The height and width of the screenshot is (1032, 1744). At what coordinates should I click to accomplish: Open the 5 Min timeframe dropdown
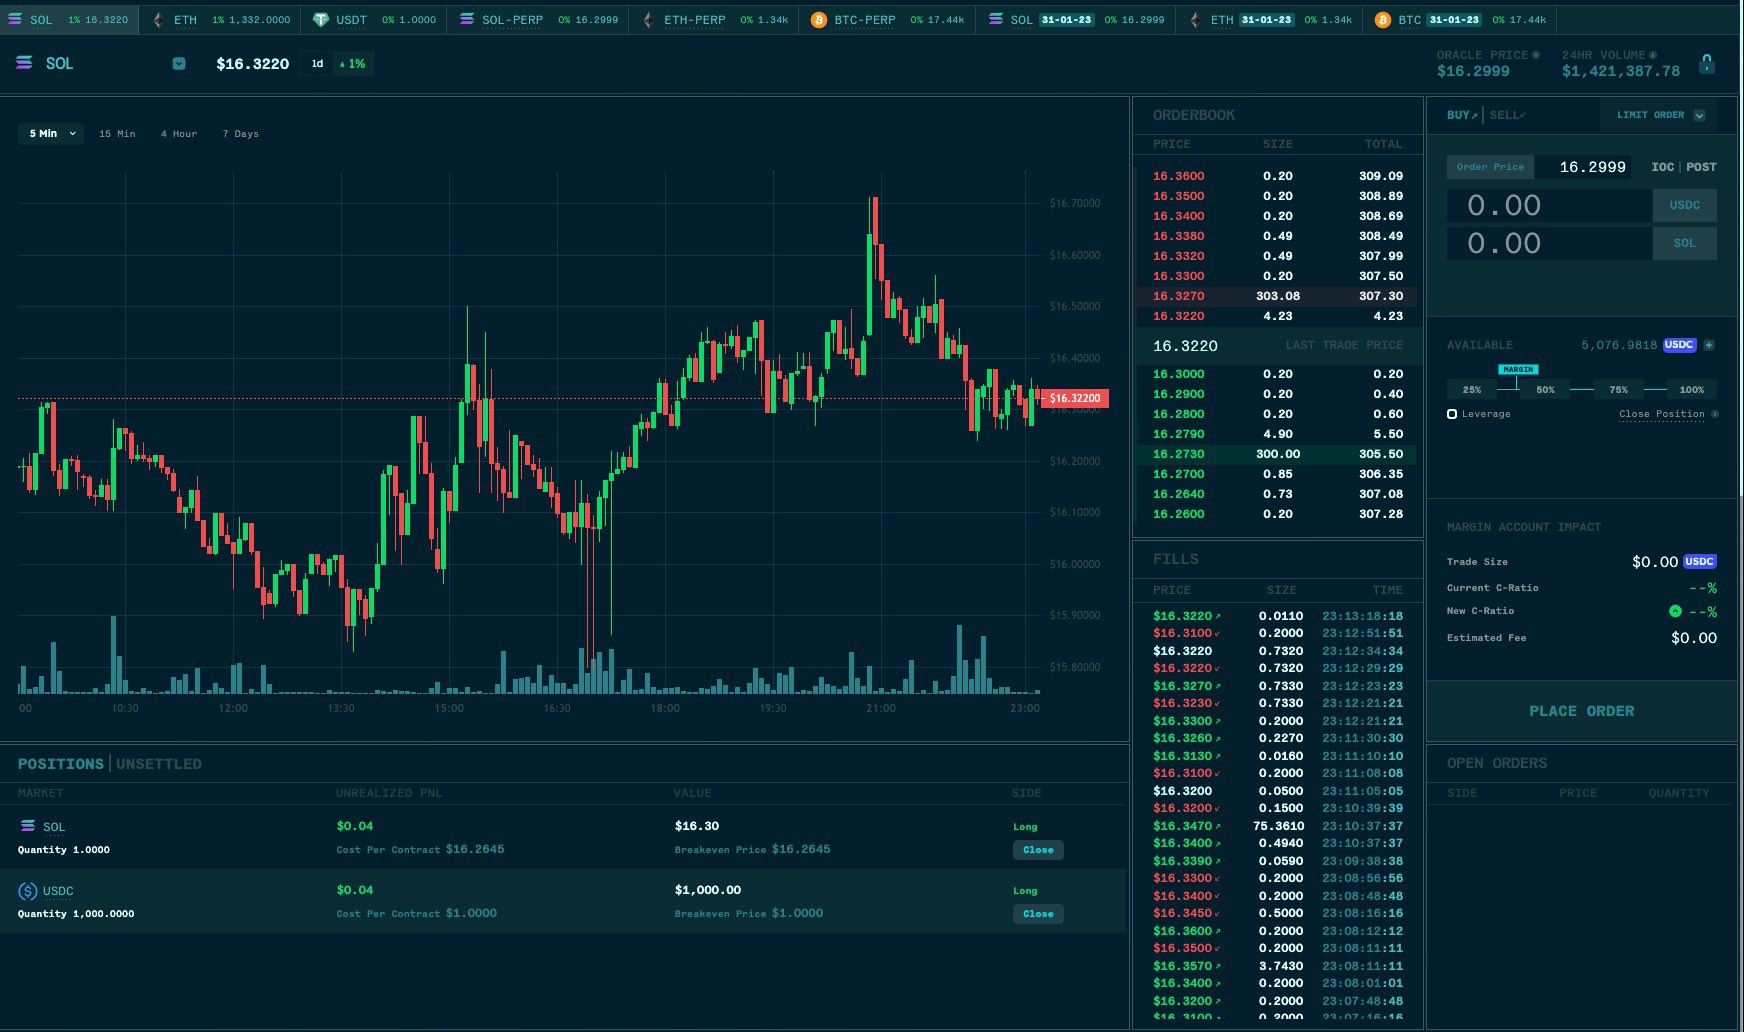(50, 133)
